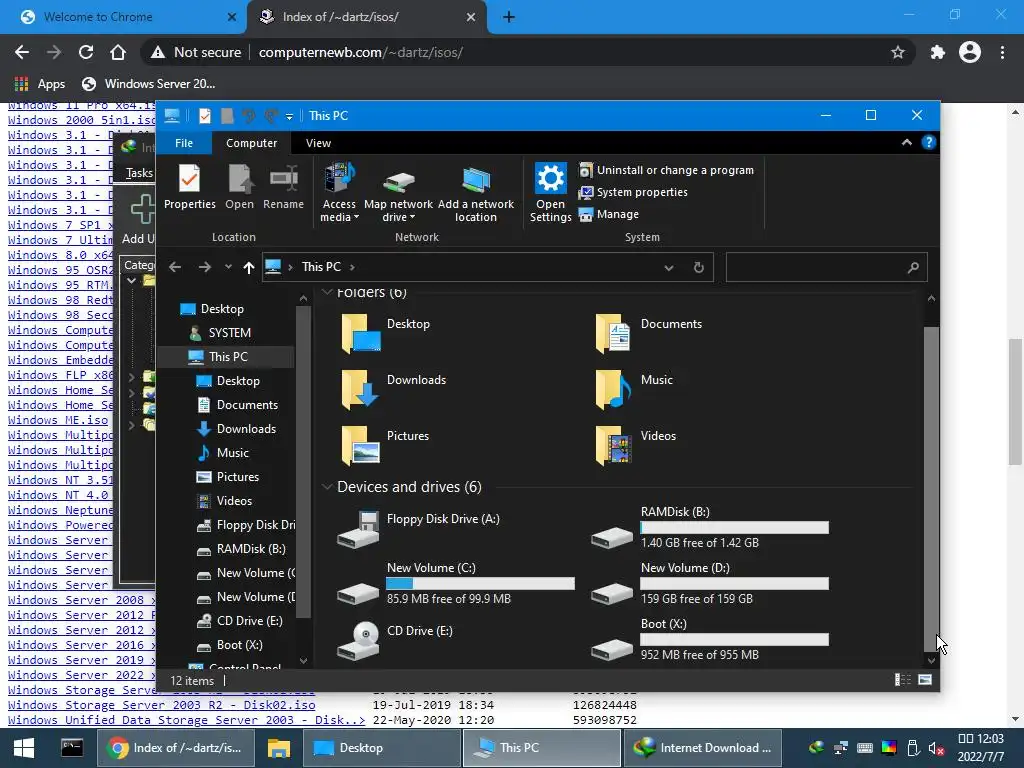Refresh the This PC view
Screen dimensions: 1024x768
click(699, 268)
